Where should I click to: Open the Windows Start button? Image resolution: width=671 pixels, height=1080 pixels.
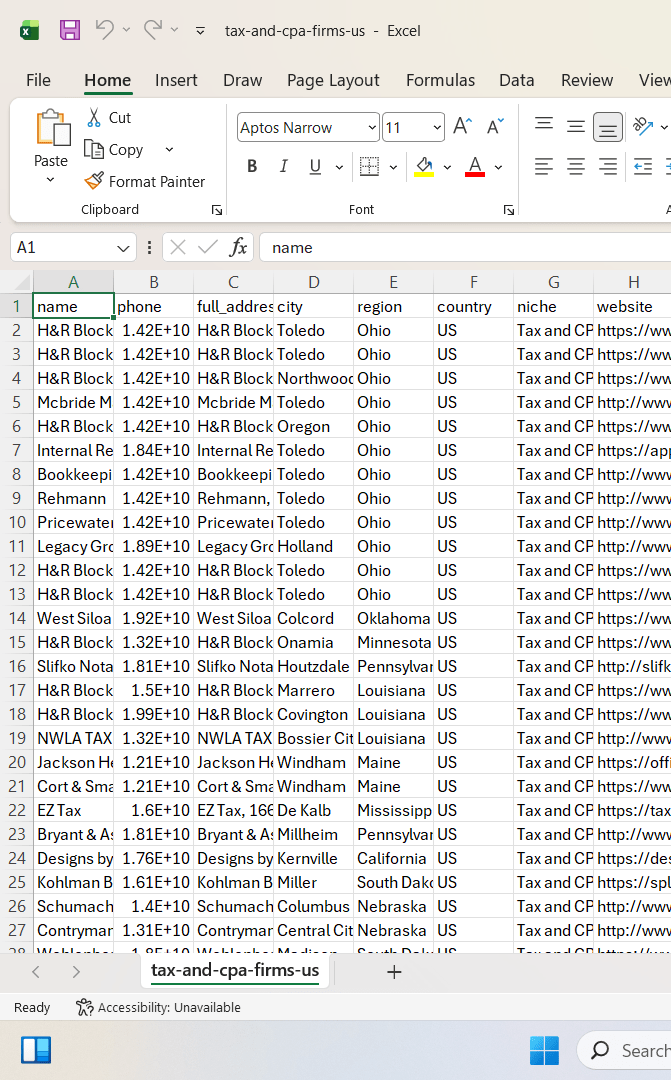point(544,1050)
